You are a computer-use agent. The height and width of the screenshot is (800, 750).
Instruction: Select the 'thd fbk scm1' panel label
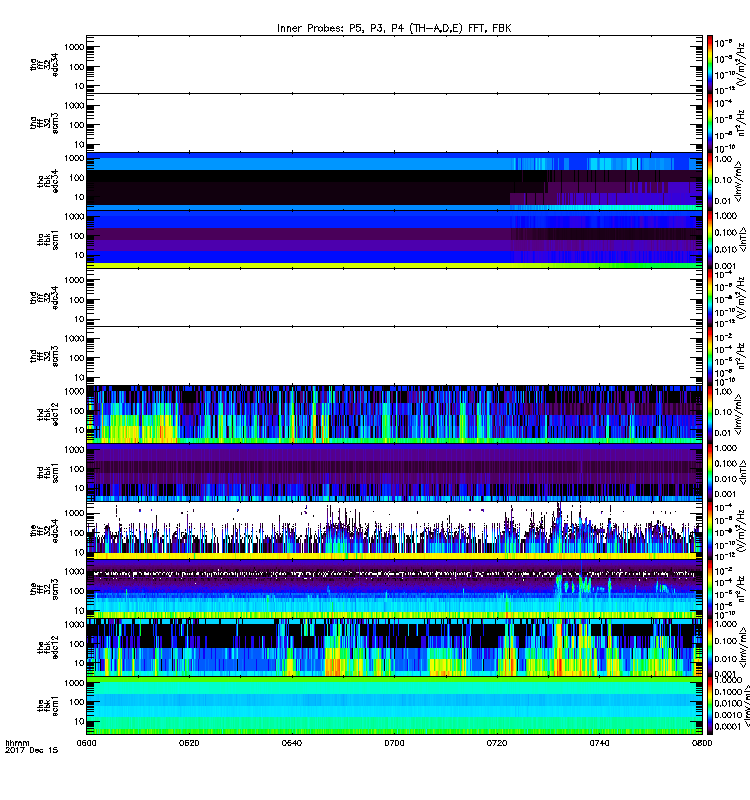tap(48, 472)
